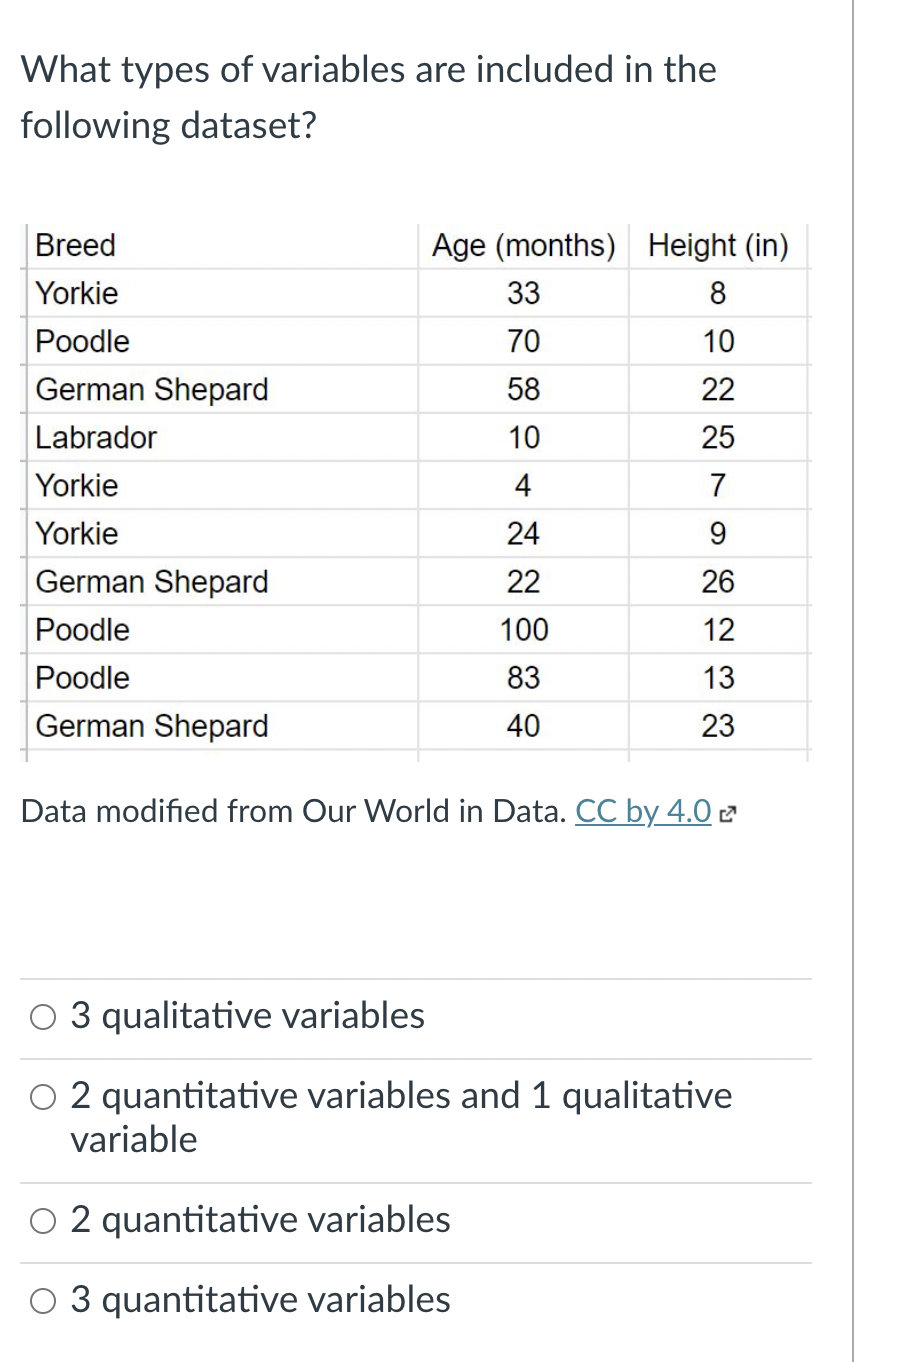
Task: Click the age cell showing 100
Action: [x=523, y=630]
